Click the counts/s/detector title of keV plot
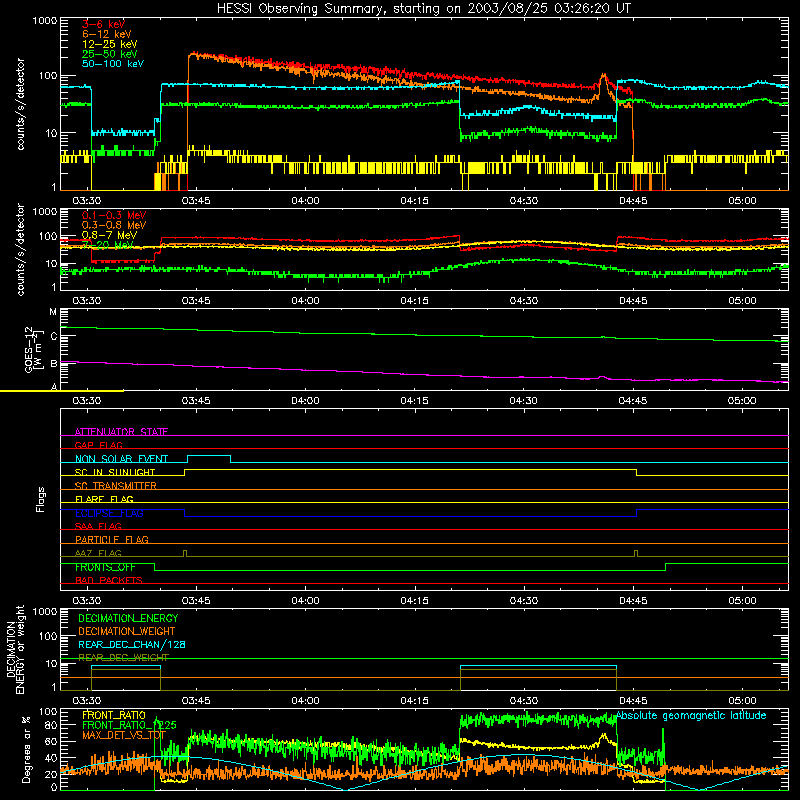 (x=20, y=104)
